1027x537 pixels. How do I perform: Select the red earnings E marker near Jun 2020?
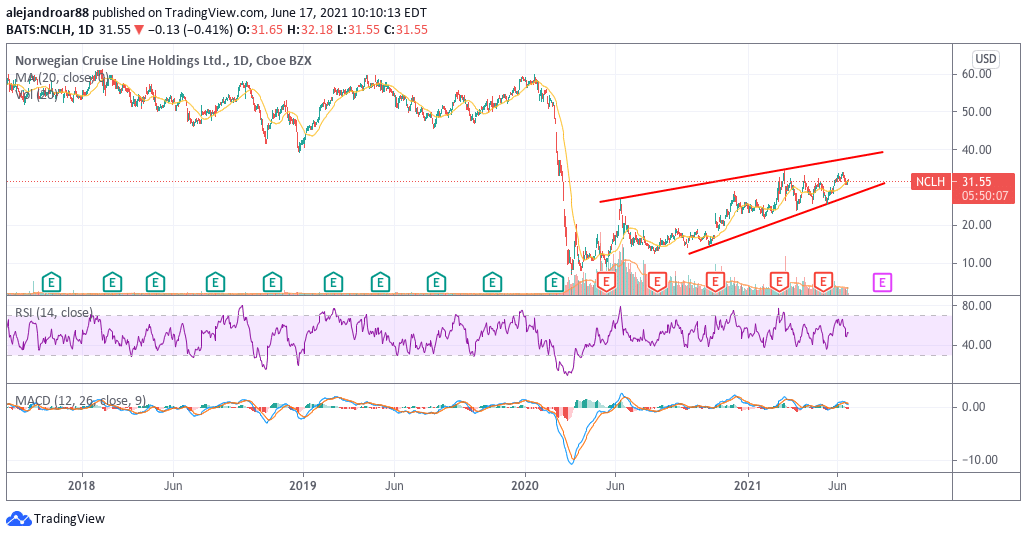coord(607,283)
